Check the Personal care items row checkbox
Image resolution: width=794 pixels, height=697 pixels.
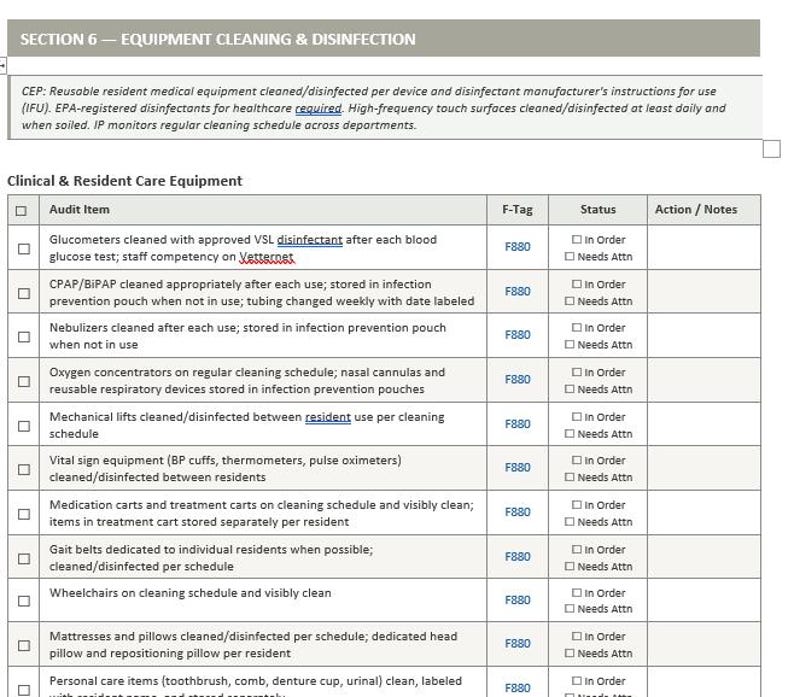pos(24,690)
